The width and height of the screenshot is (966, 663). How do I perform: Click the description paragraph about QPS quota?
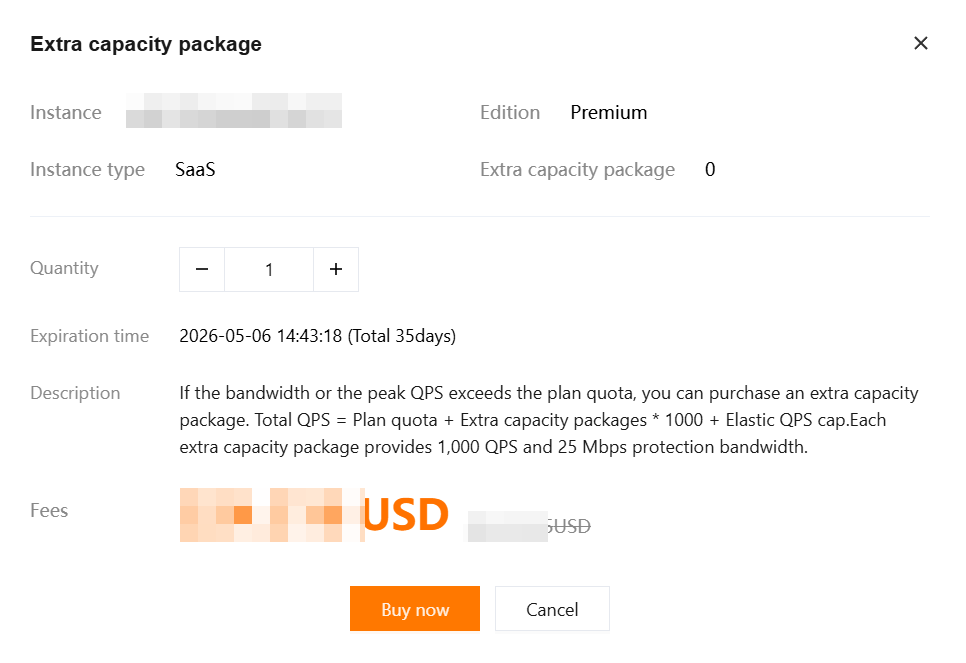point(548,420)
